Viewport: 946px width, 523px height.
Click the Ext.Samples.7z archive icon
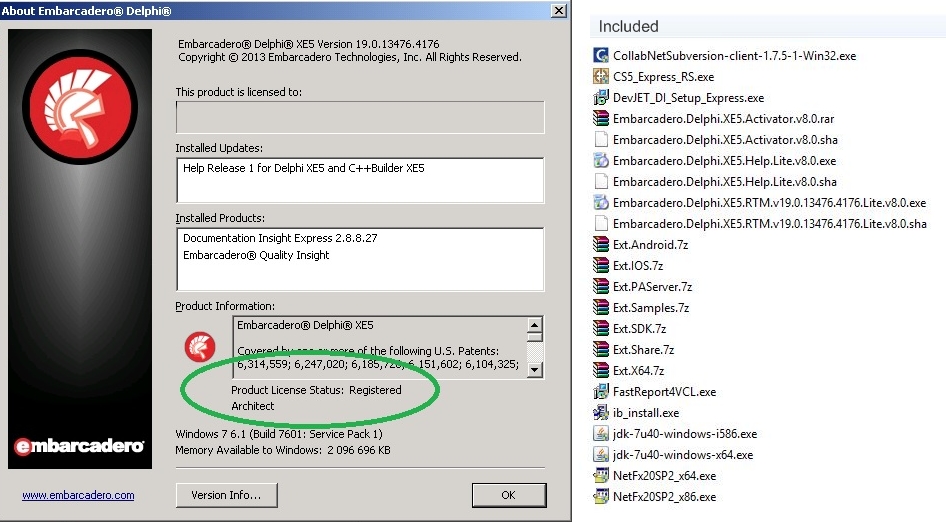601,308
